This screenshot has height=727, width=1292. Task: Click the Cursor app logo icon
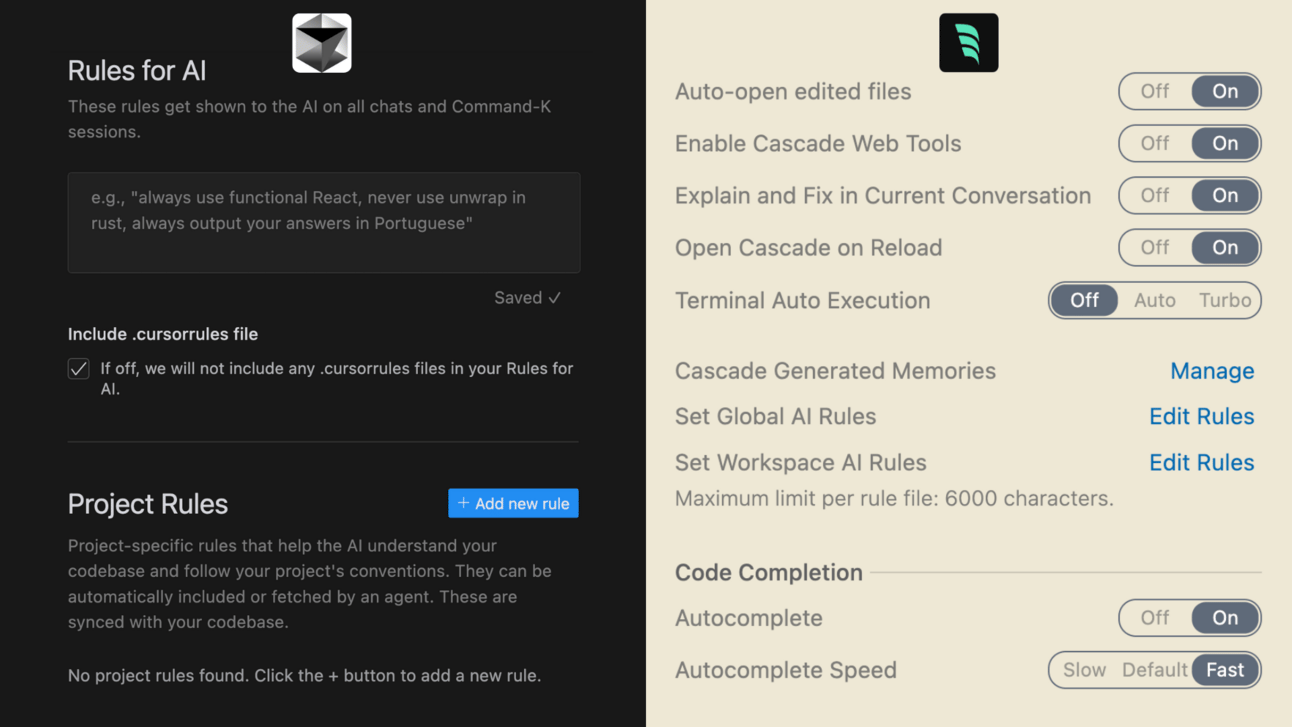(321, 43)
